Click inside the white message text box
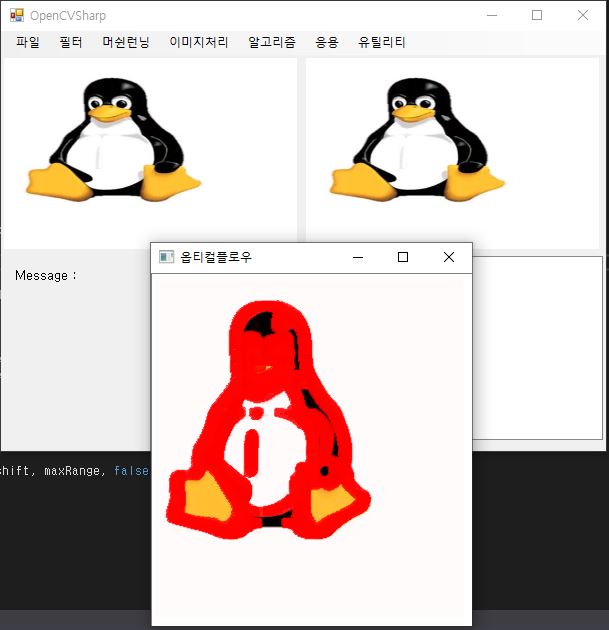Viewport: 609px width, 630px height. click(537, 348)
